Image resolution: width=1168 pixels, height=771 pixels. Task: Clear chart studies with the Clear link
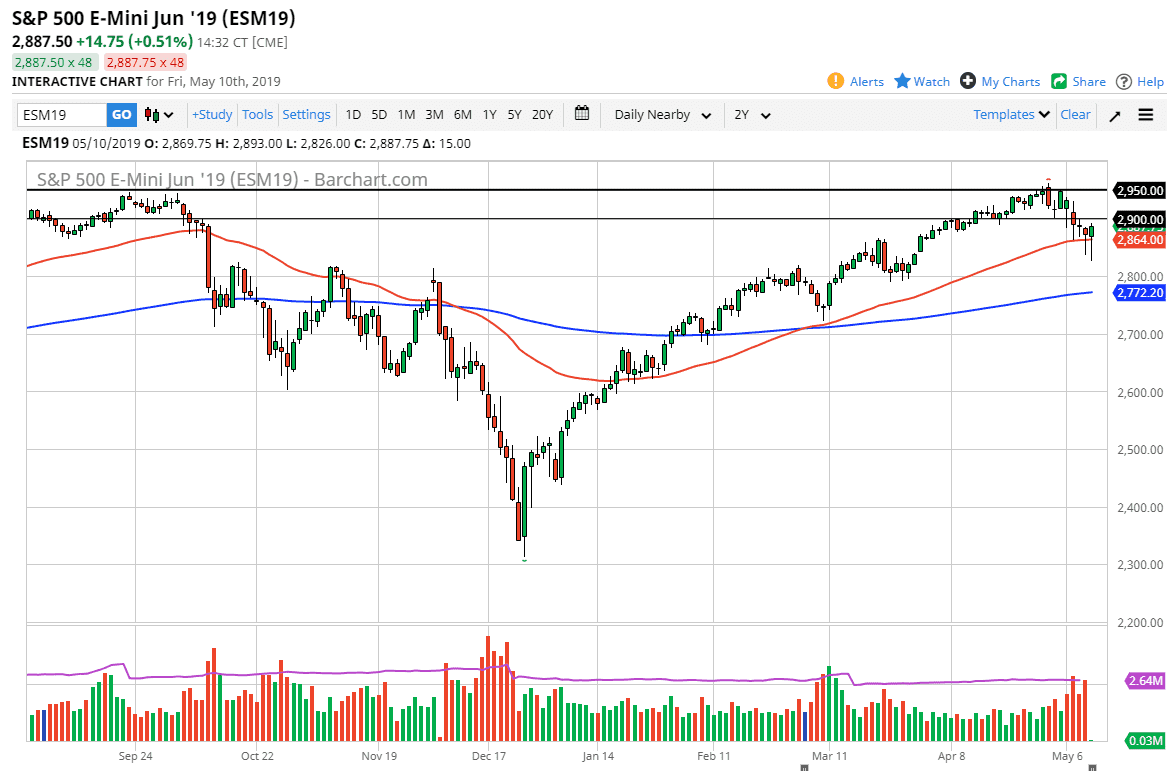point(1075,115)
